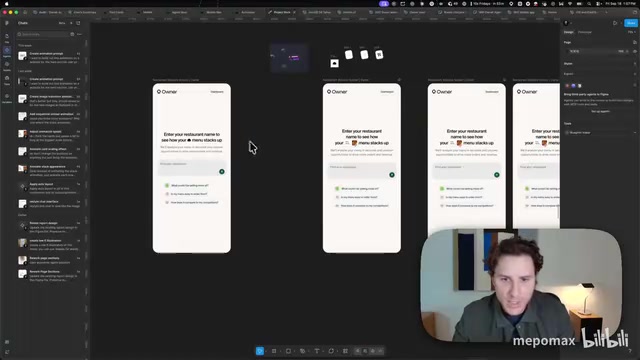Select the Comment tool in bottom toolbar

pos(331,351)
